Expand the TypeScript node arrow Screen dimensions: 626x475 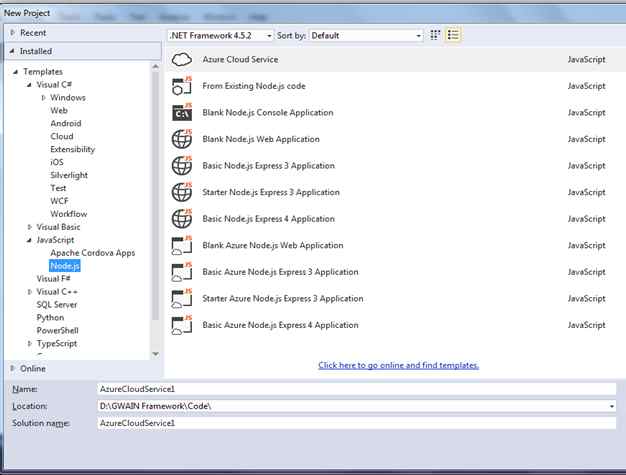29,343
